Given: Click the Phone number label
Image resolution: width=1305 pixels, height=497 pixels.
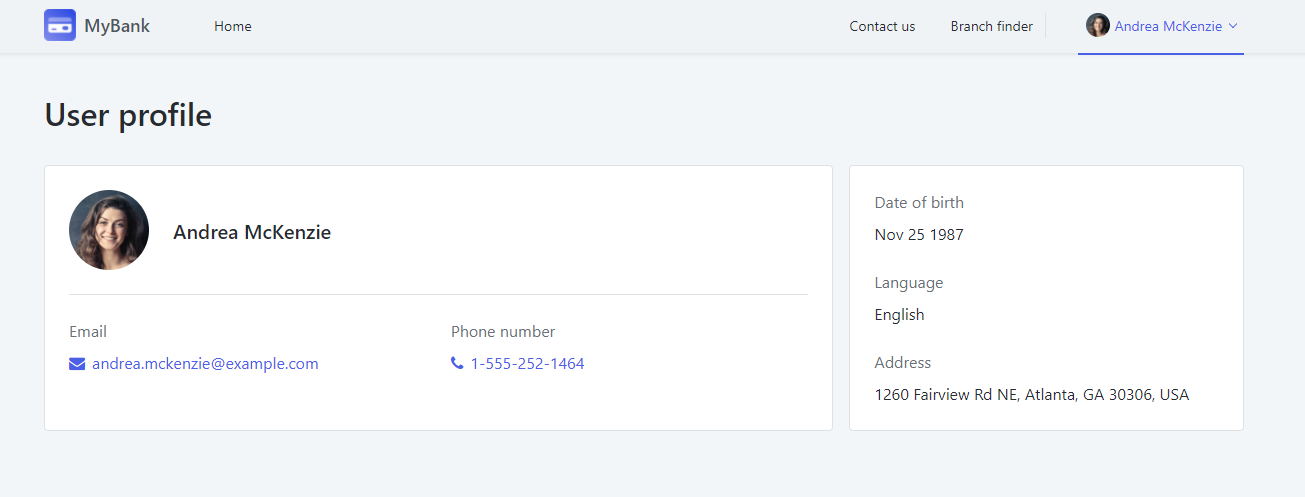Looking at the screenshot, I should pyautogui.click(x=503, y=332).
